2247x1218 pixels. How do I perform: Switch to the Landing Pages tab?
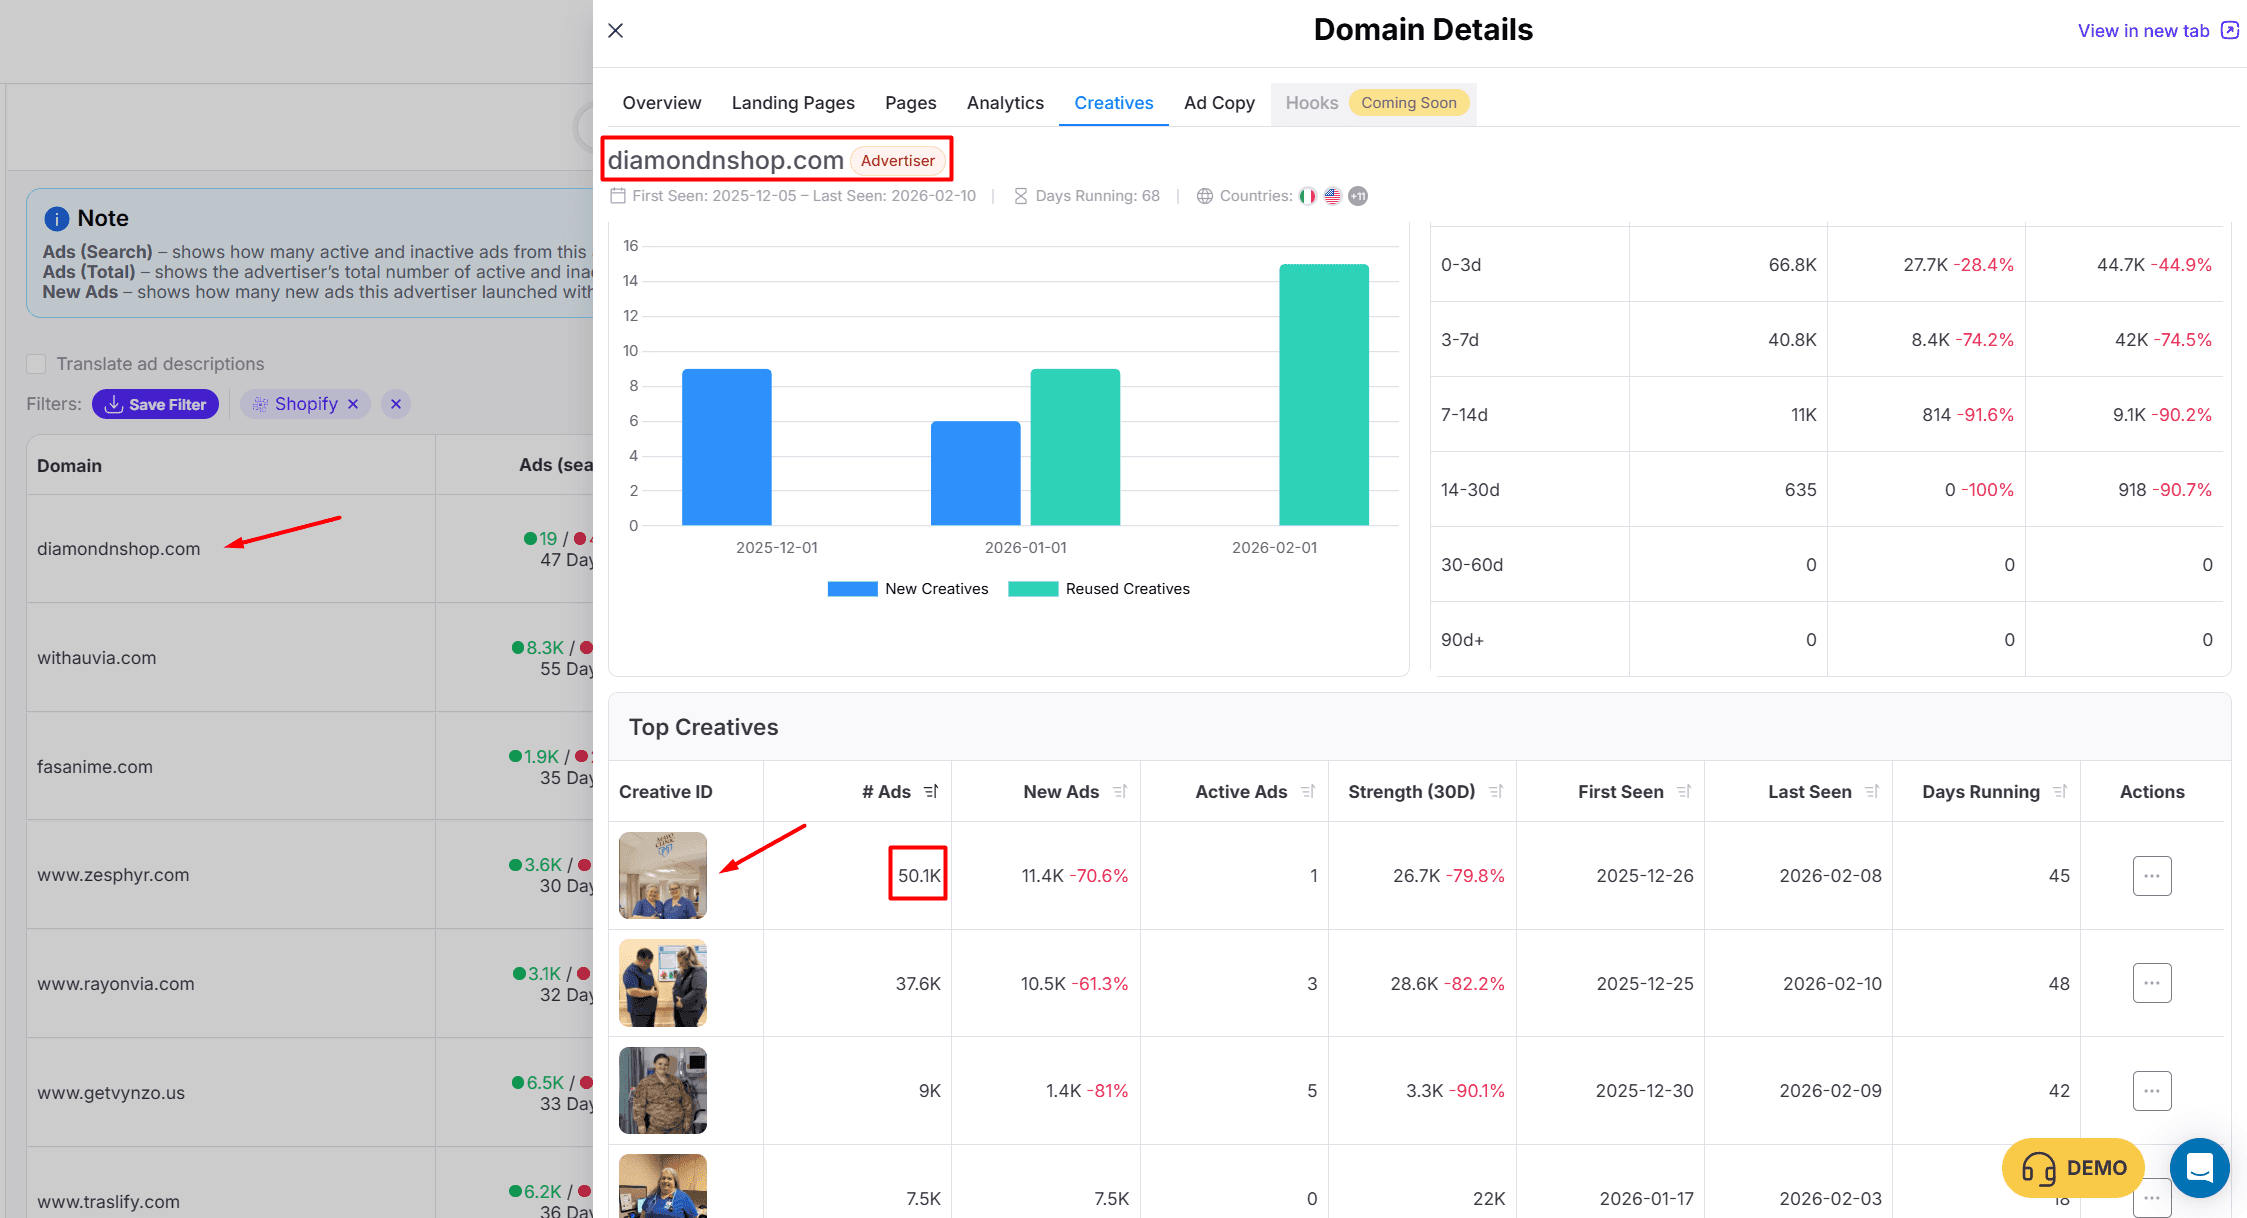[x=793, y=103]
